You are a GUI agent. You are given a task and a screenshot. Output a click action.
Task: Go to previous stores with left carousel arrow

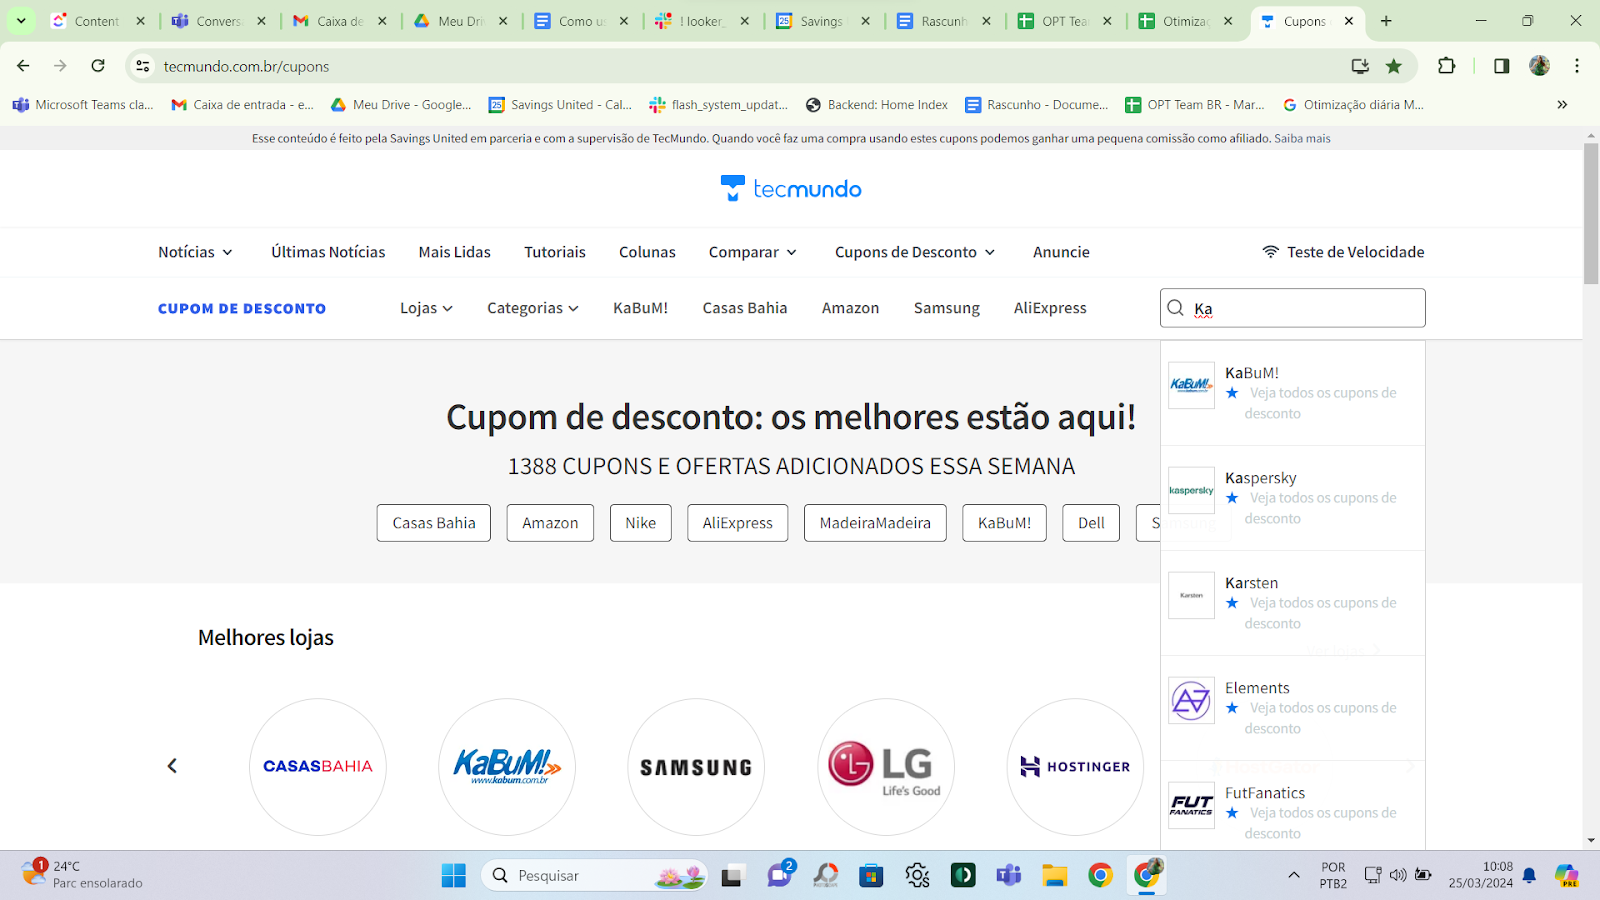172,766
